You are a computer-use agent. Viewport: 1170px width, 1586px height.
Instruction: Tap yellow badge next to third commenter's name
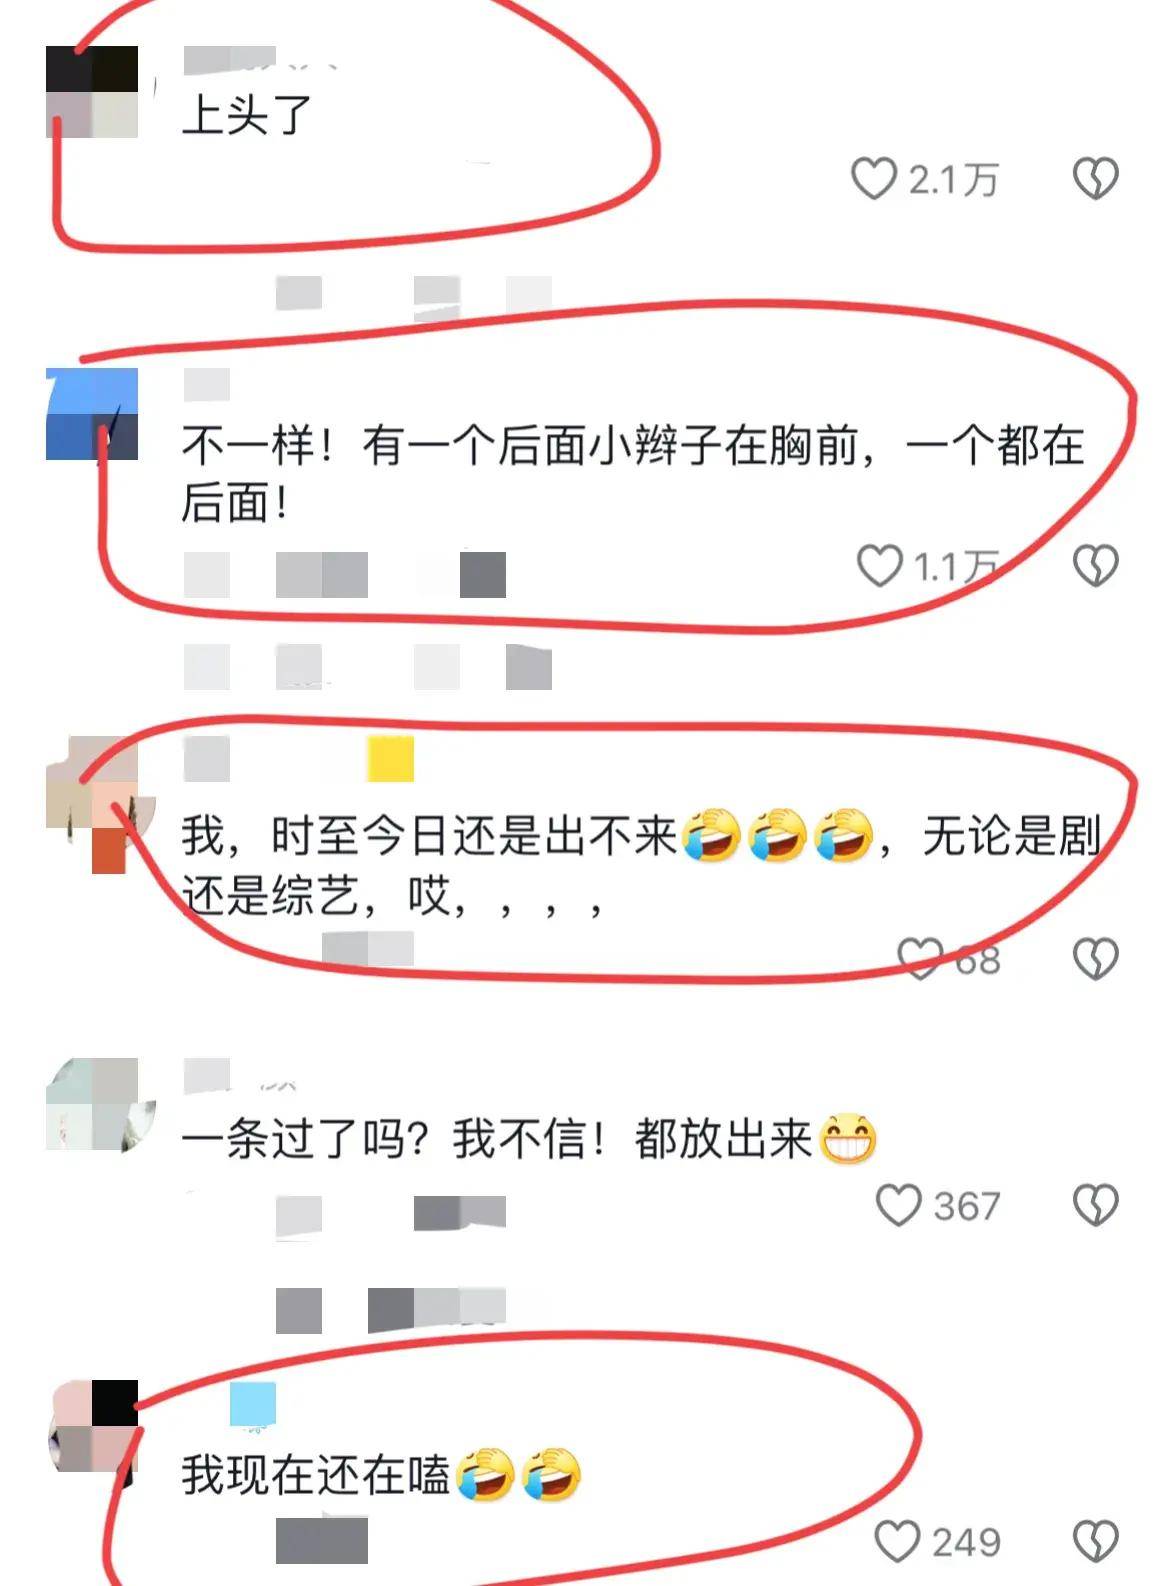(x=391, y=759)
